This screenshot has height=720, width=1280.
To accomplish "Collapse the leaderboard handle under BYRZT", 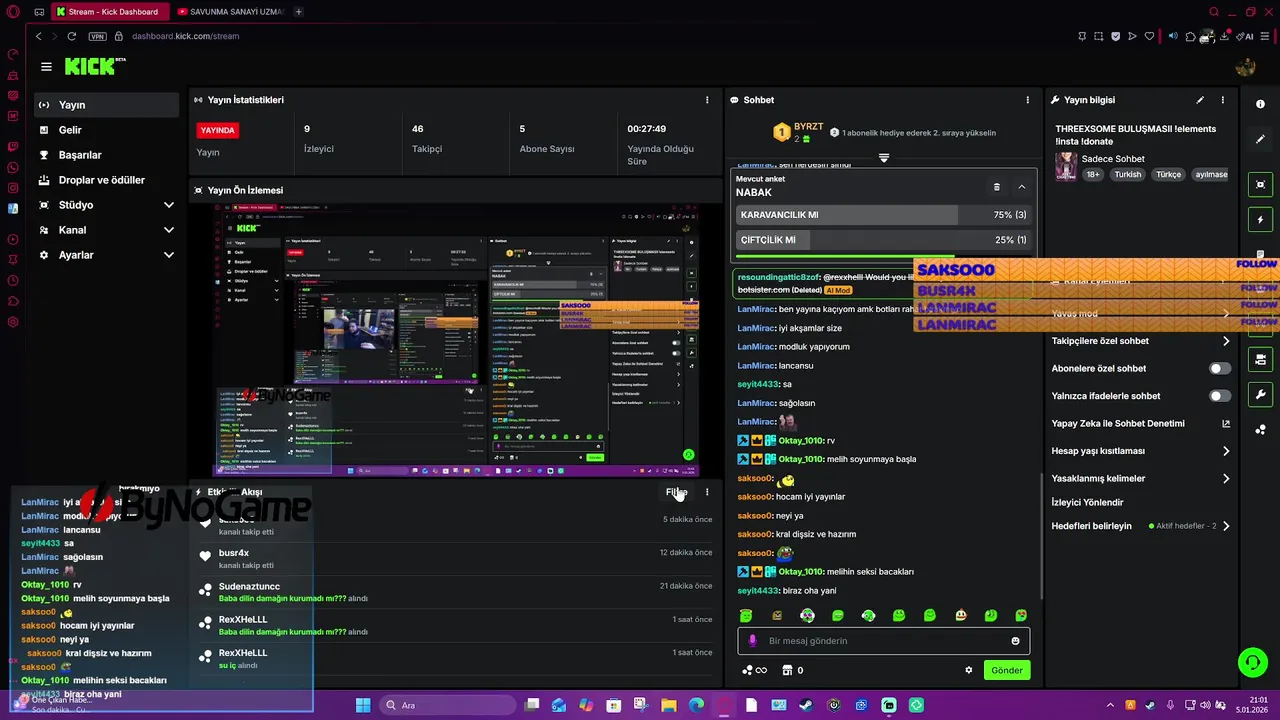I will point(883,158).
